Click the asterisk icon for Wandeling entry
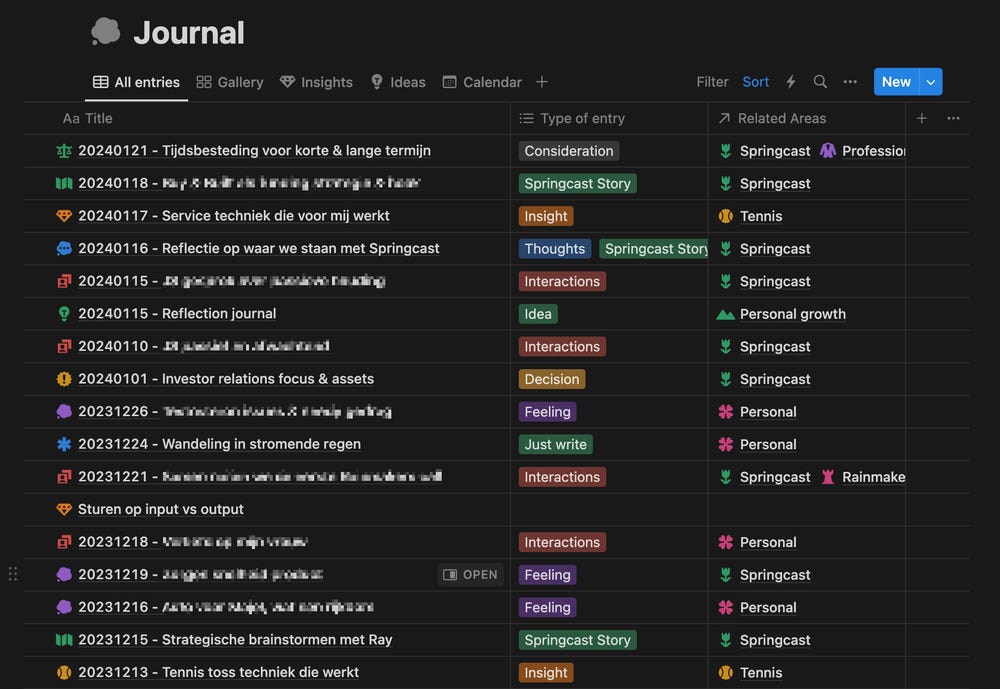1000x689 pixels. pyautogui.click(x=64, y=443)
